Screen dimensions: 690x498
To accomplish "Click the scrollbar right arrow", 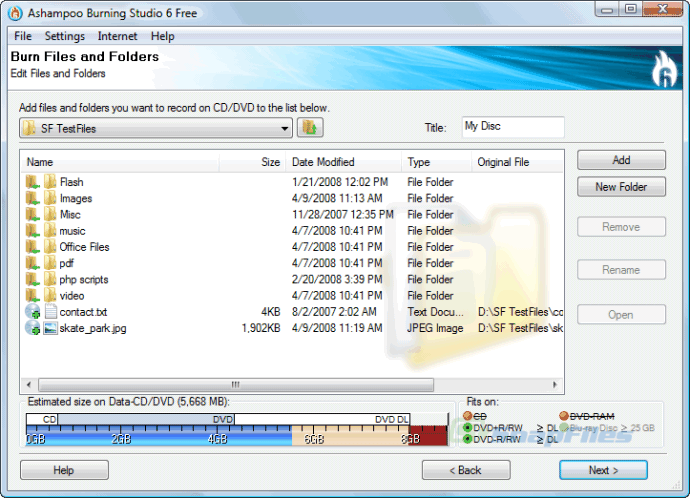I will (555, 385).
